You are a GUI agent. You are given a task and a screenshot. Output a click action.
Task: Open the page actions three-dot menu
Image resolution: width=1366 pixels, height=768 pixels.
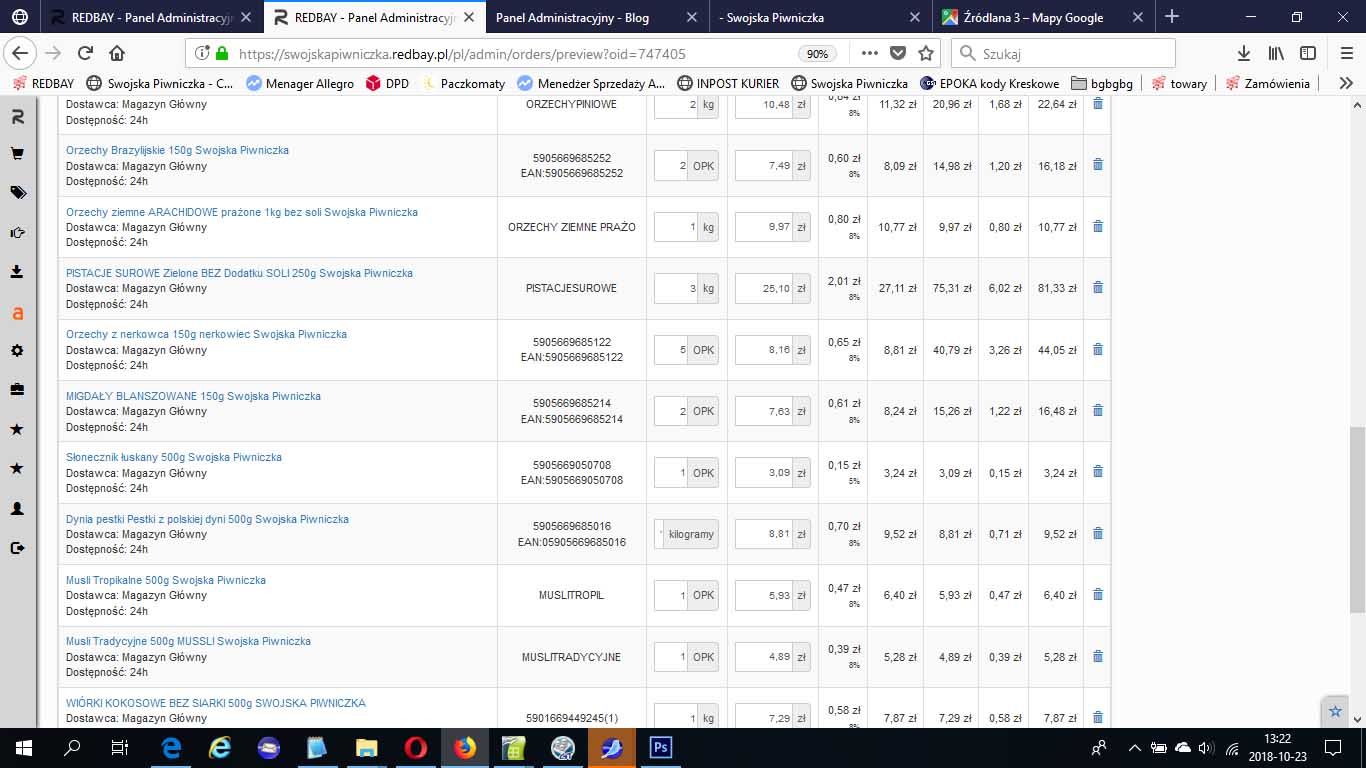pyautogui.click(x=869, y=53)
